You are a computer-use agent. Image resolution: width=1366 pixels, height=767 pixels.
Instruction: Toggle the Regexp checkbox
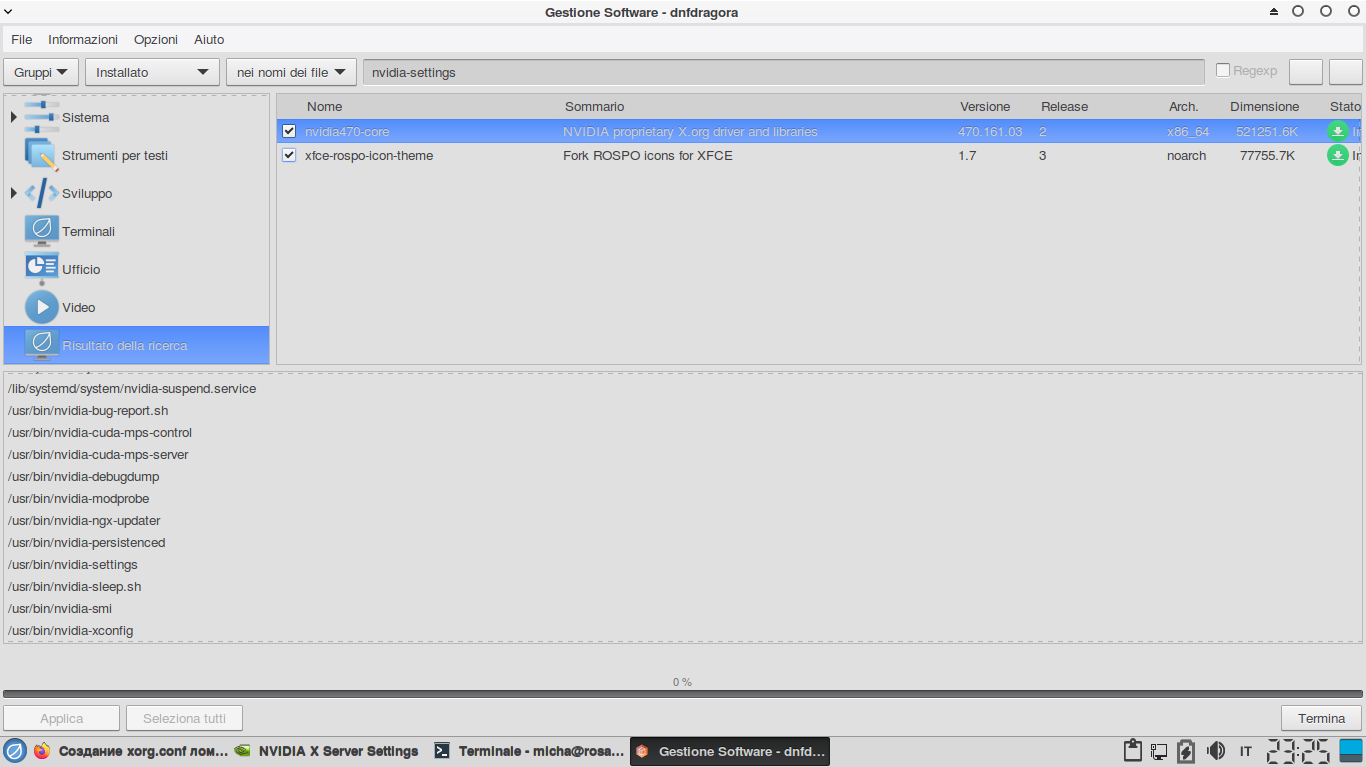[x=1222, y=70]
